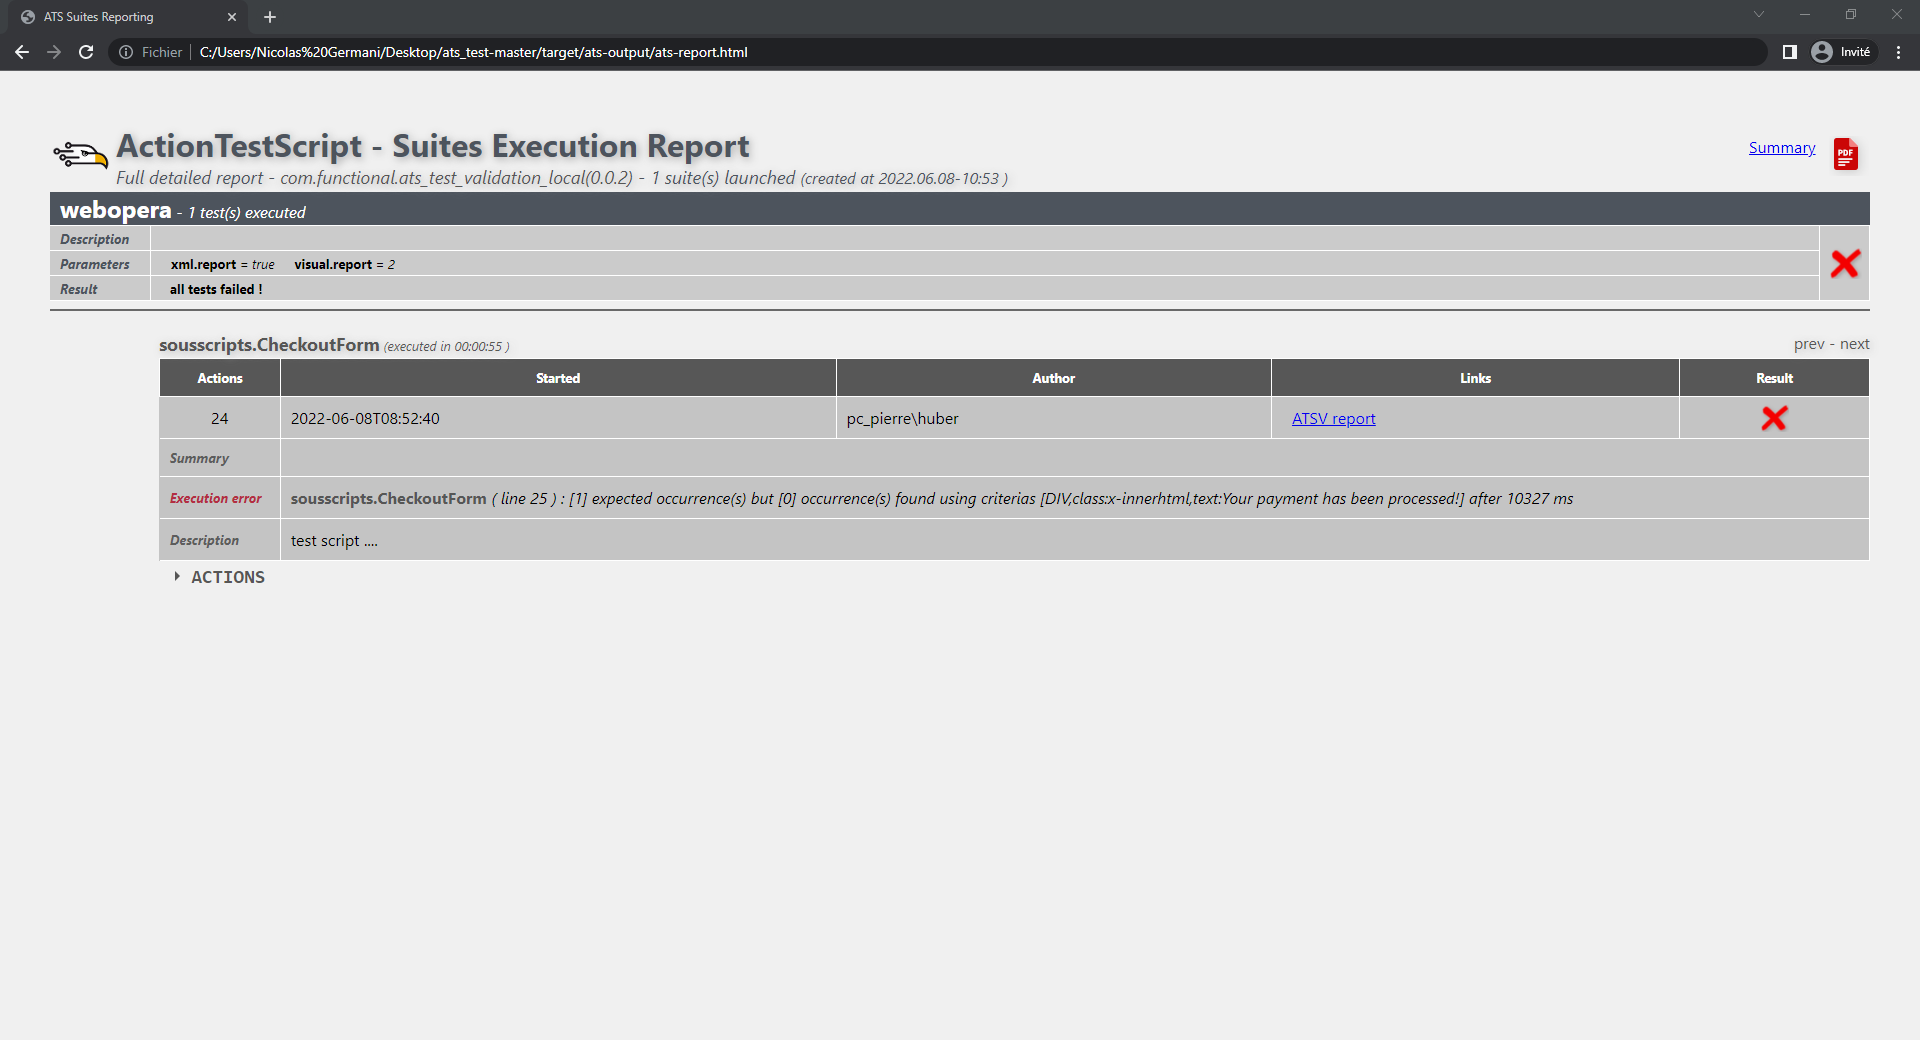
Task: Click the ATS eagle logo
Action: (x=80, y=155)
